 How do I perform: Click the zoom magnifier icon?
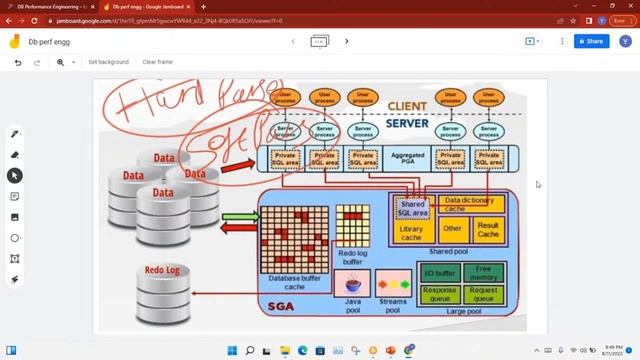(60, 62)
